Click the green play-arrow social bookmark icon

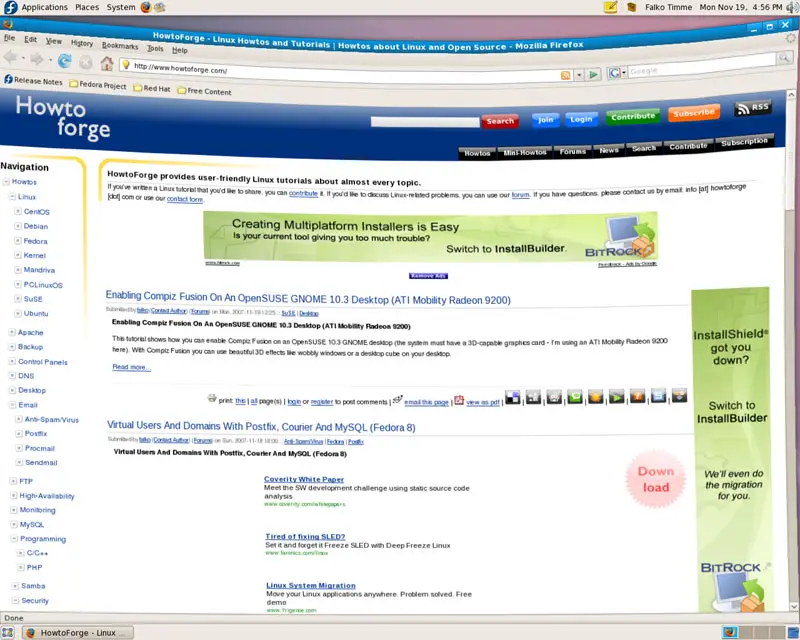[616, 397]
